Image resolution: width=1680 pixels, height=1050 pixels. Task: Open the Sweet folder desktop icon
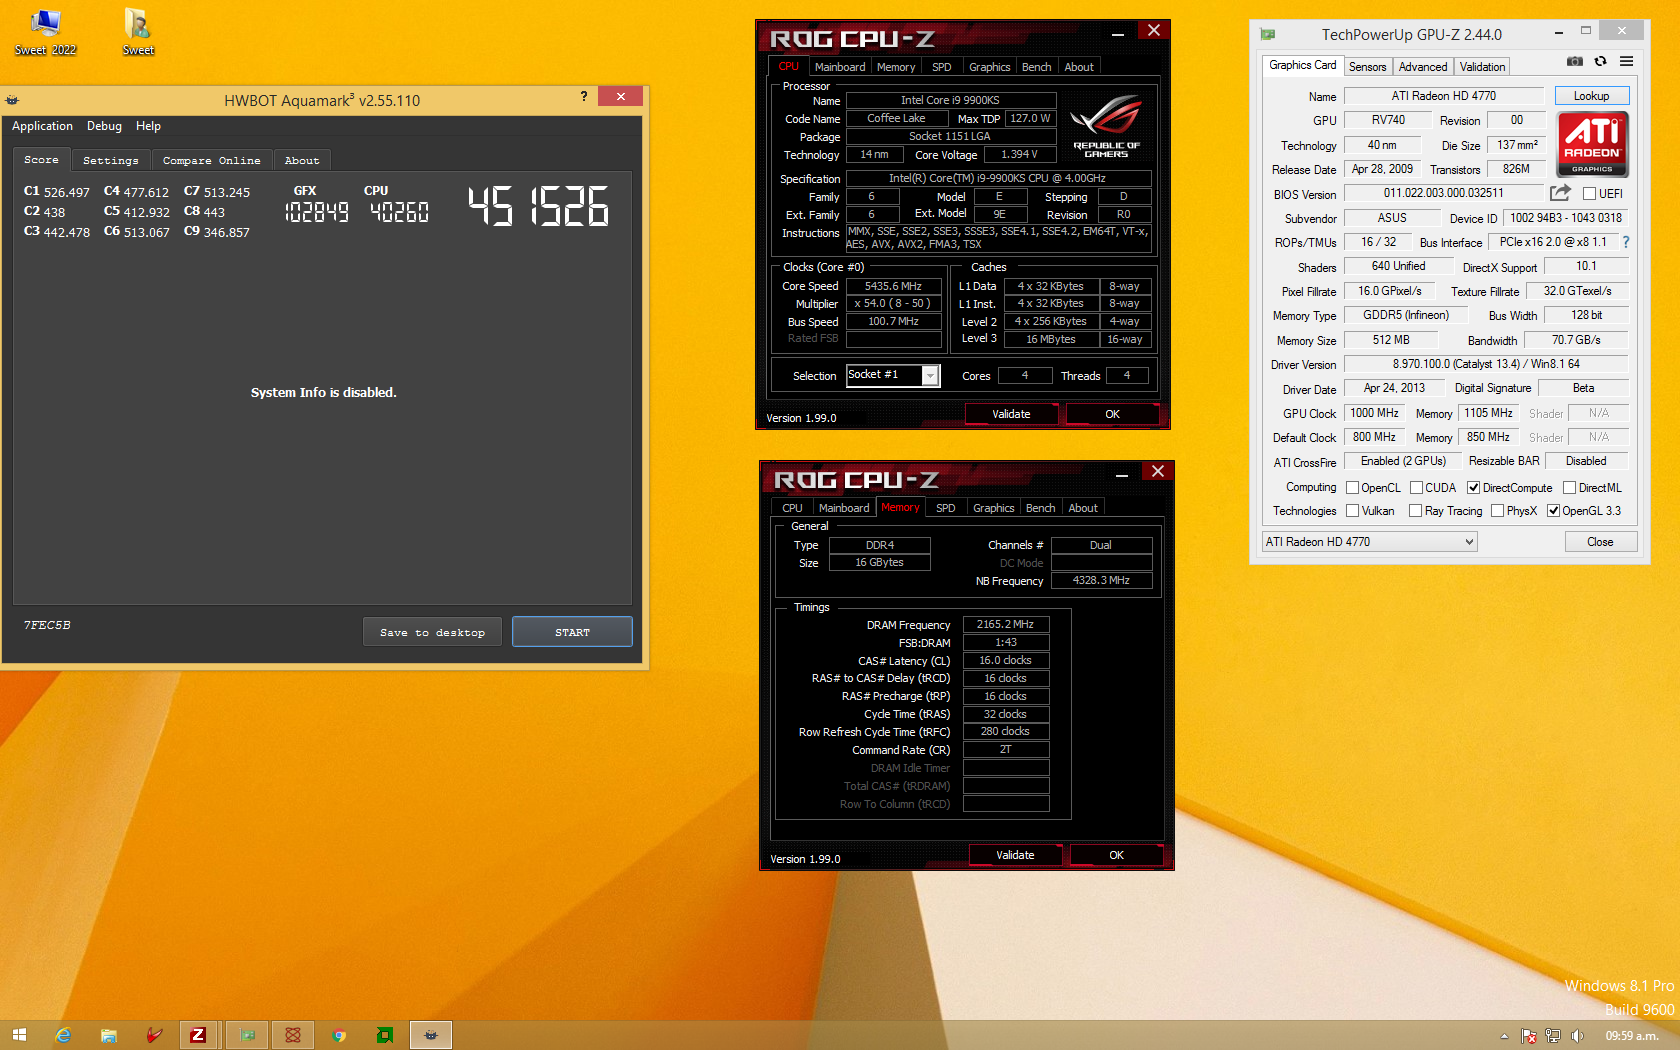pyautogui.click(x=138, y=32)
